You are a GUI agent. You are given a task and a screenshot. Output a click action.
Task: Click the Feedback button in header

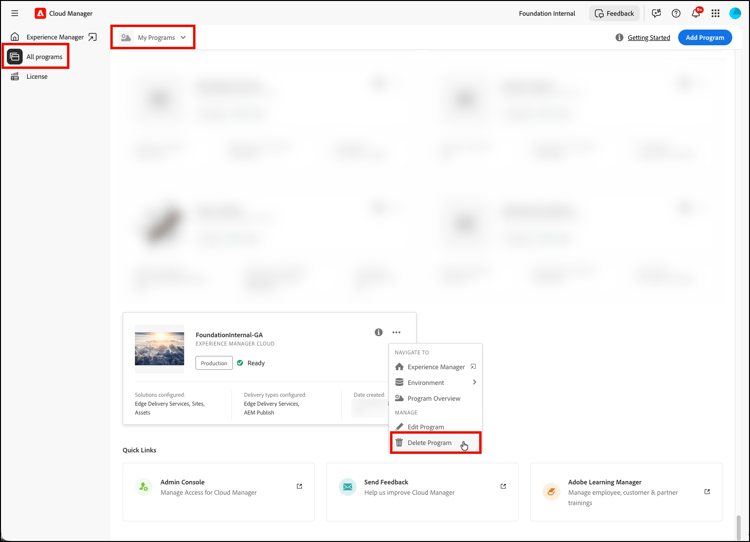[x=614, y=13]
